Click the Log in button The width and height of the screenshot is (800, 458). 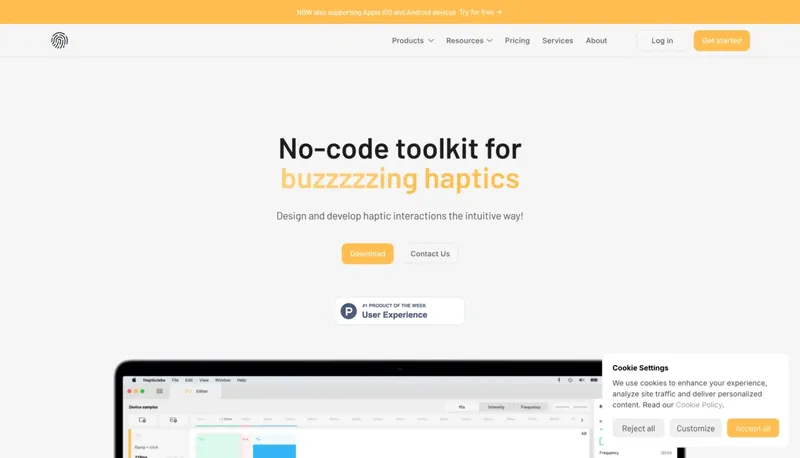662,40
